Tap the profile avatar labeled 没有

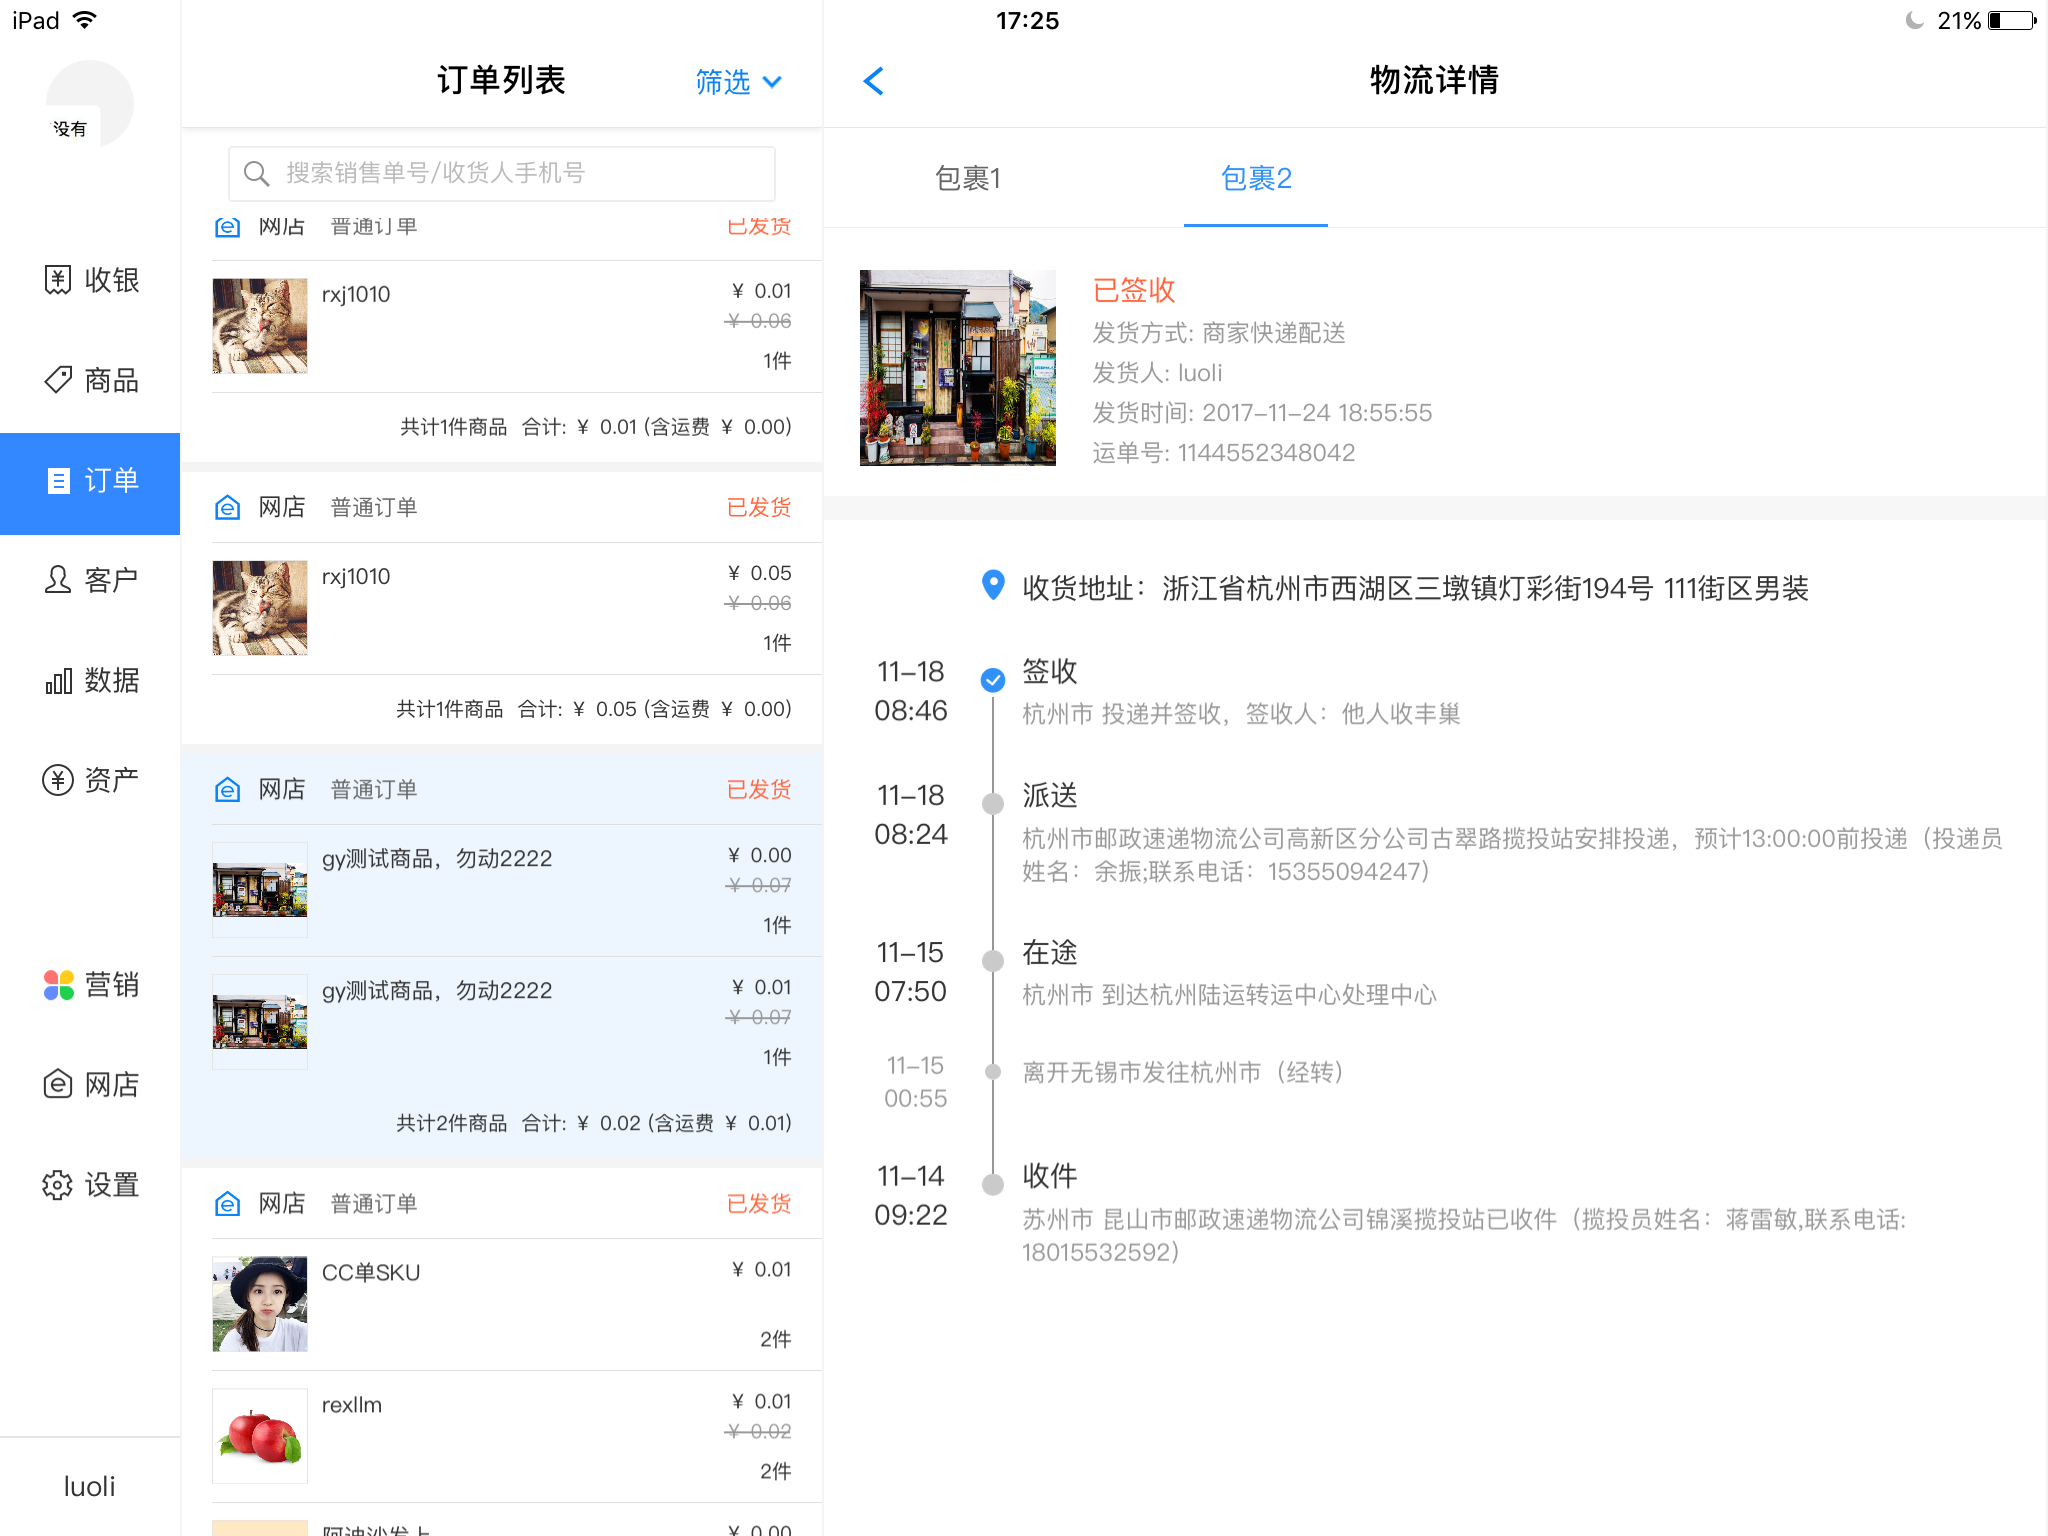click(89, 104)
